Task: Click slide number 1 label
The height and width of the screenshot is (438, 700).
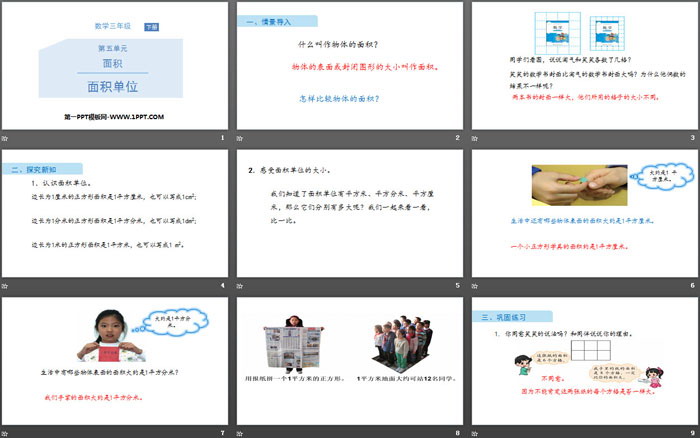Action: click(222, 138)
